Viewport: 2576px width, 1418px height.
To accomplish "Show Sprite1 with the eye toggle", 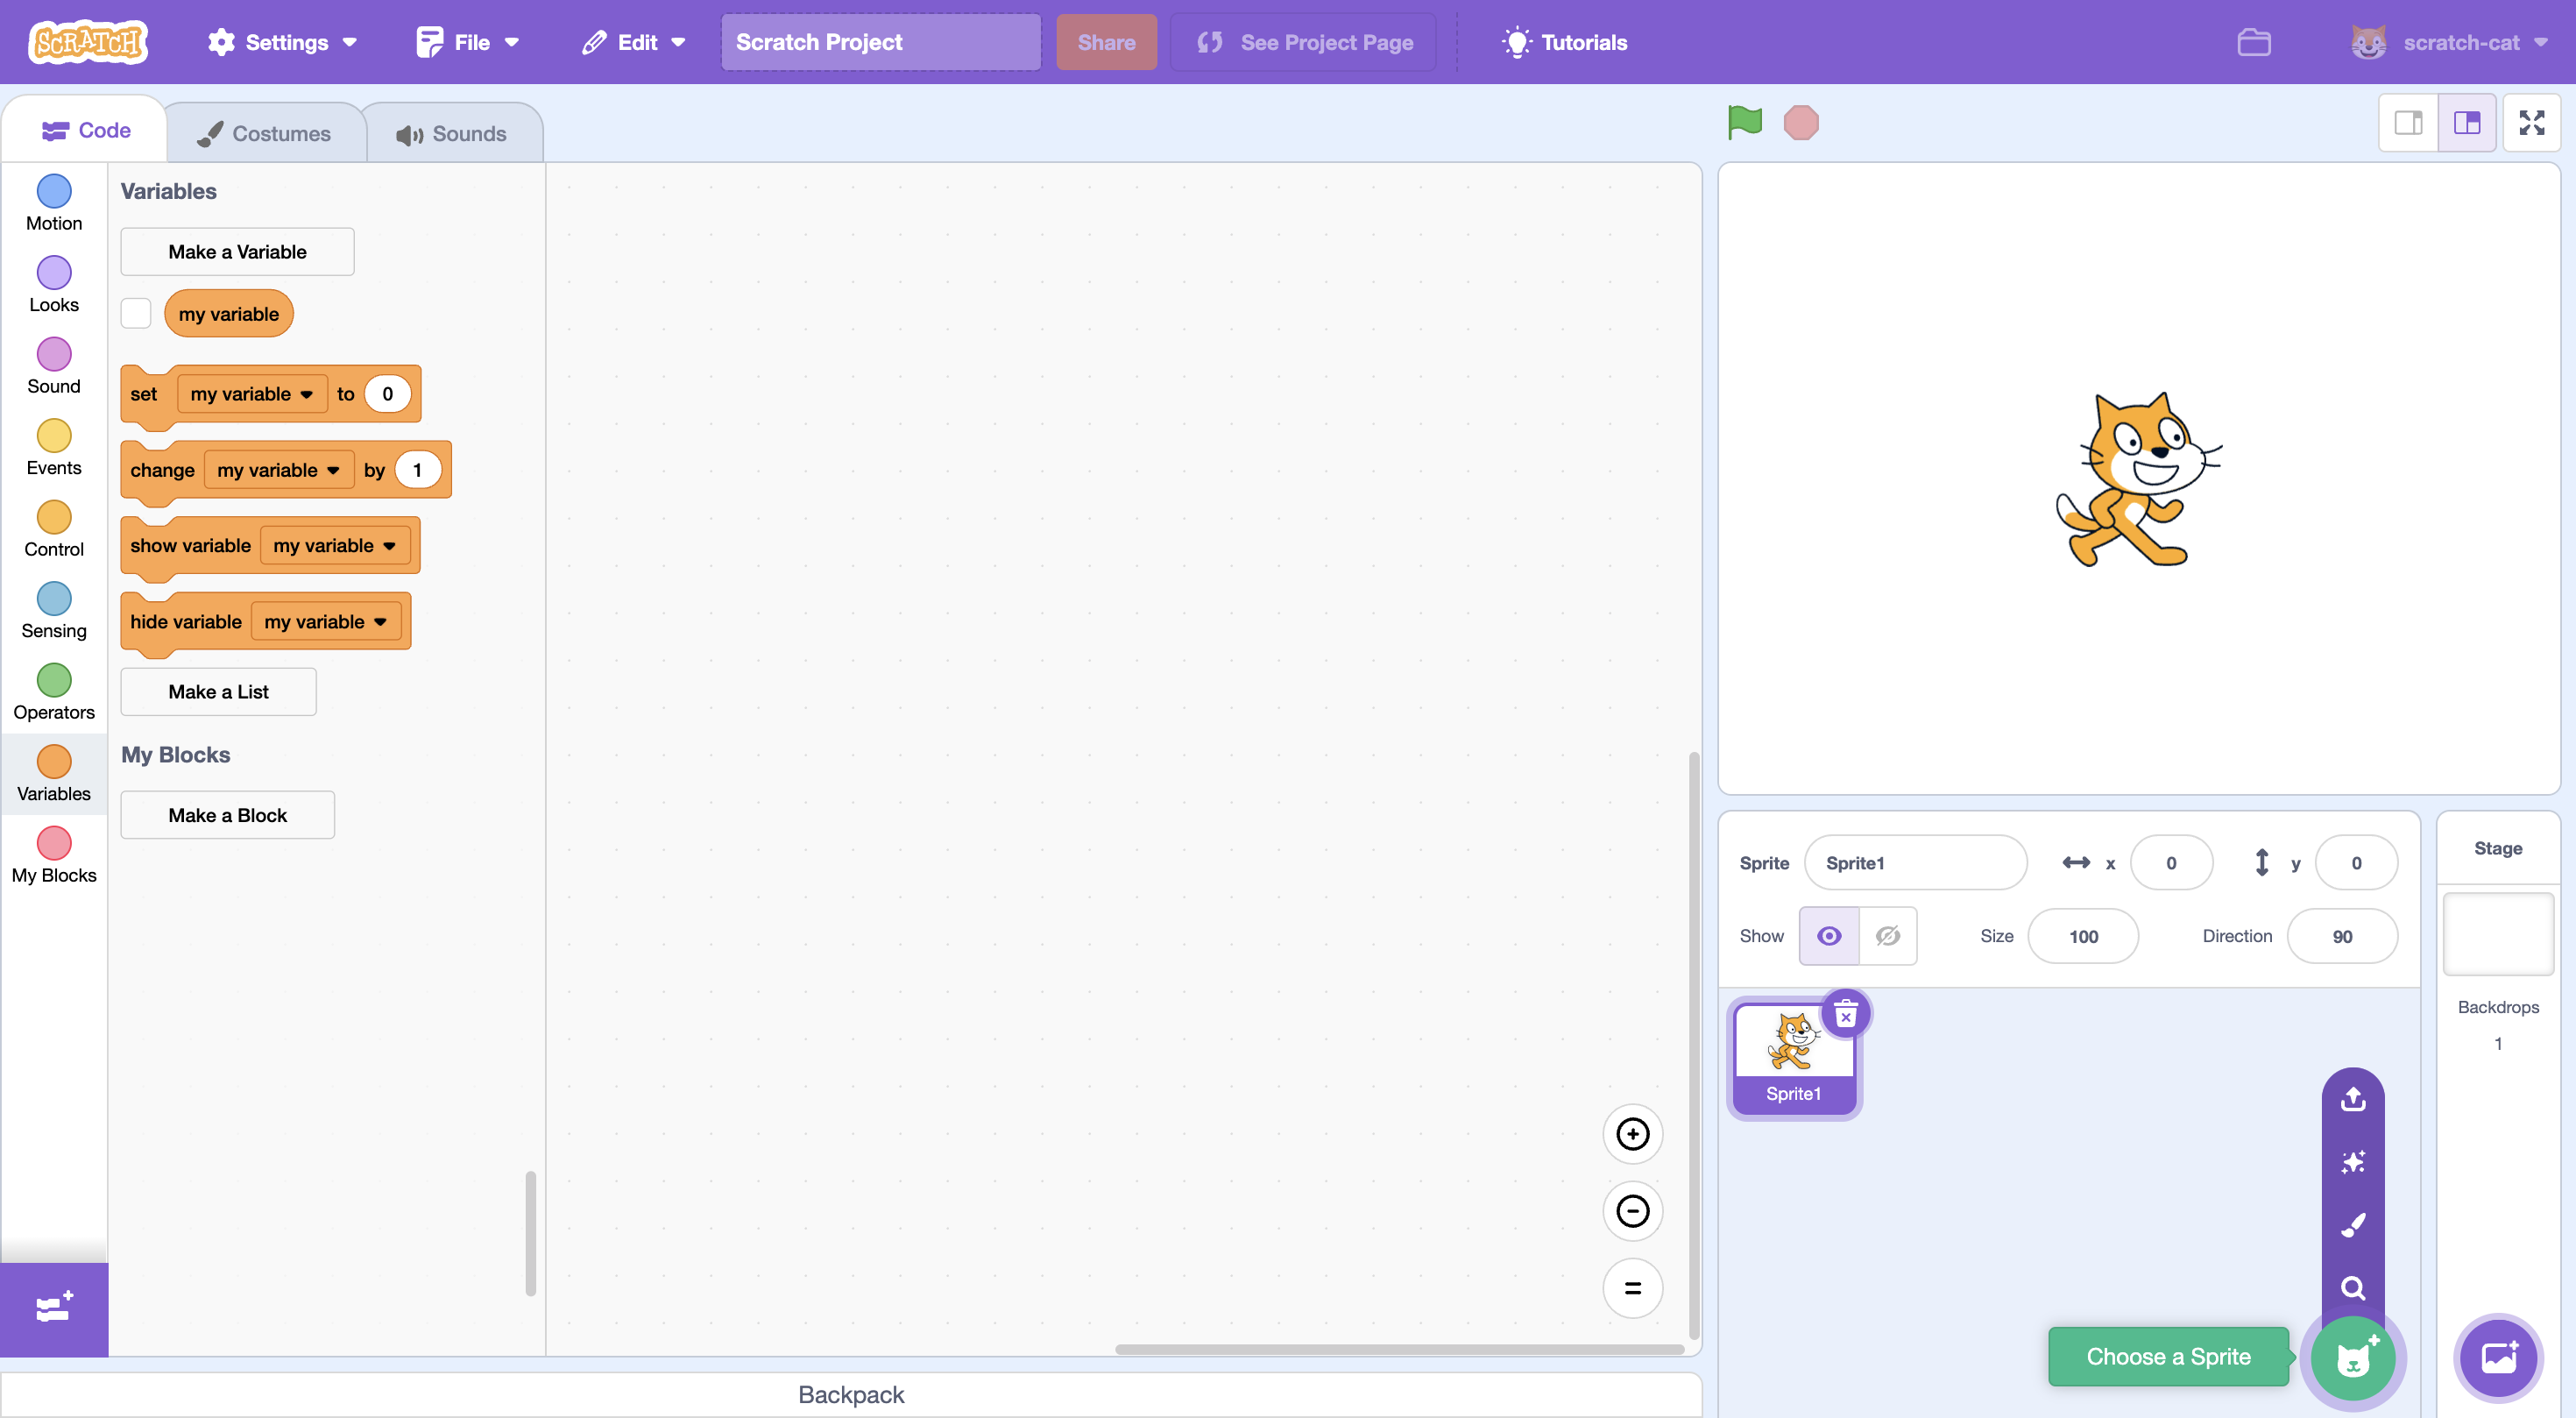I will tap(1830, 936).
